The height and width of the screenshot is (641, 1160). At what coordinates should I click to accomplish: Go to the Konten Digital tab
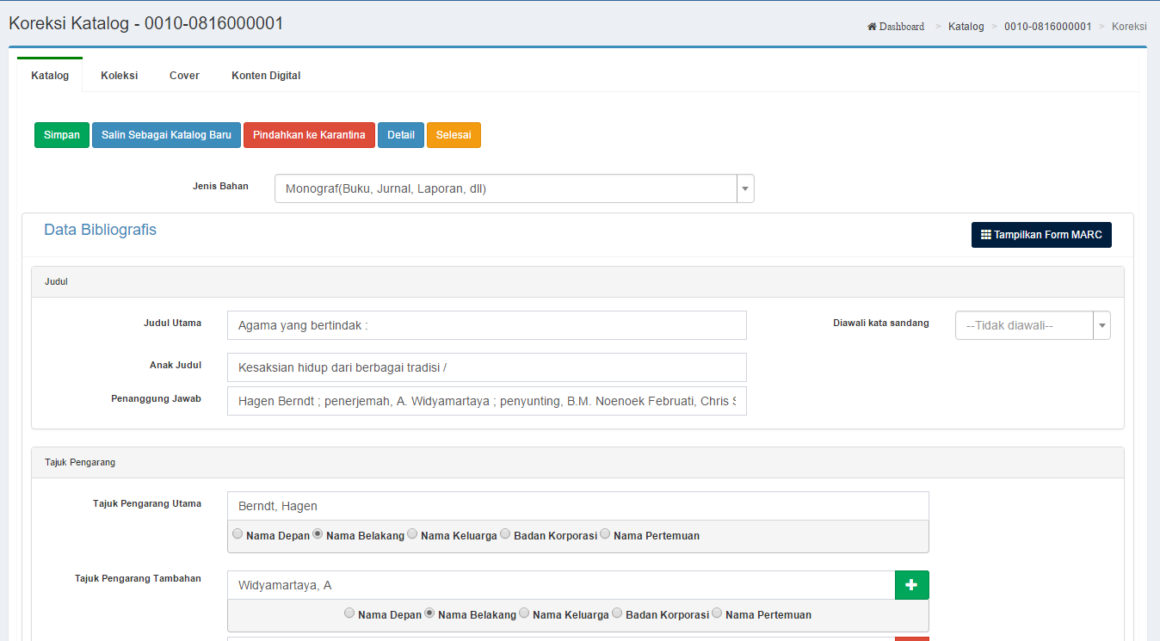(x=266, y=75)
